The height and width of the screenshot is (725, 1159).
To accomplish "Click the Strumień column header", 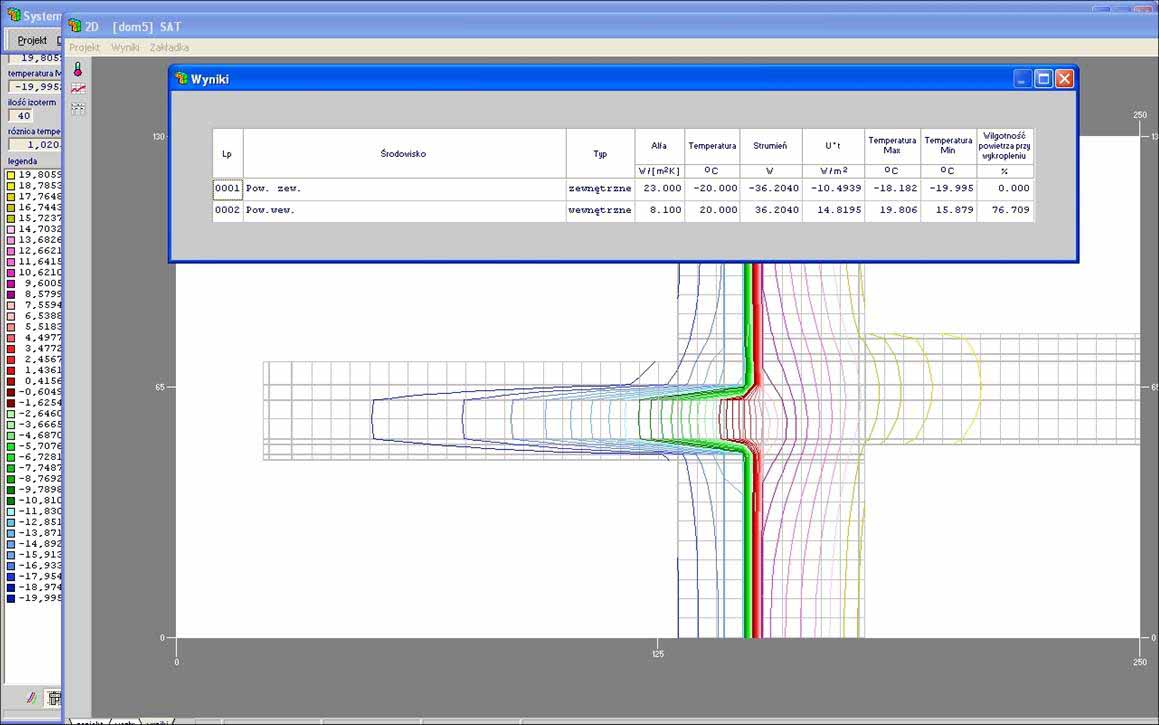I will [771, 146].
